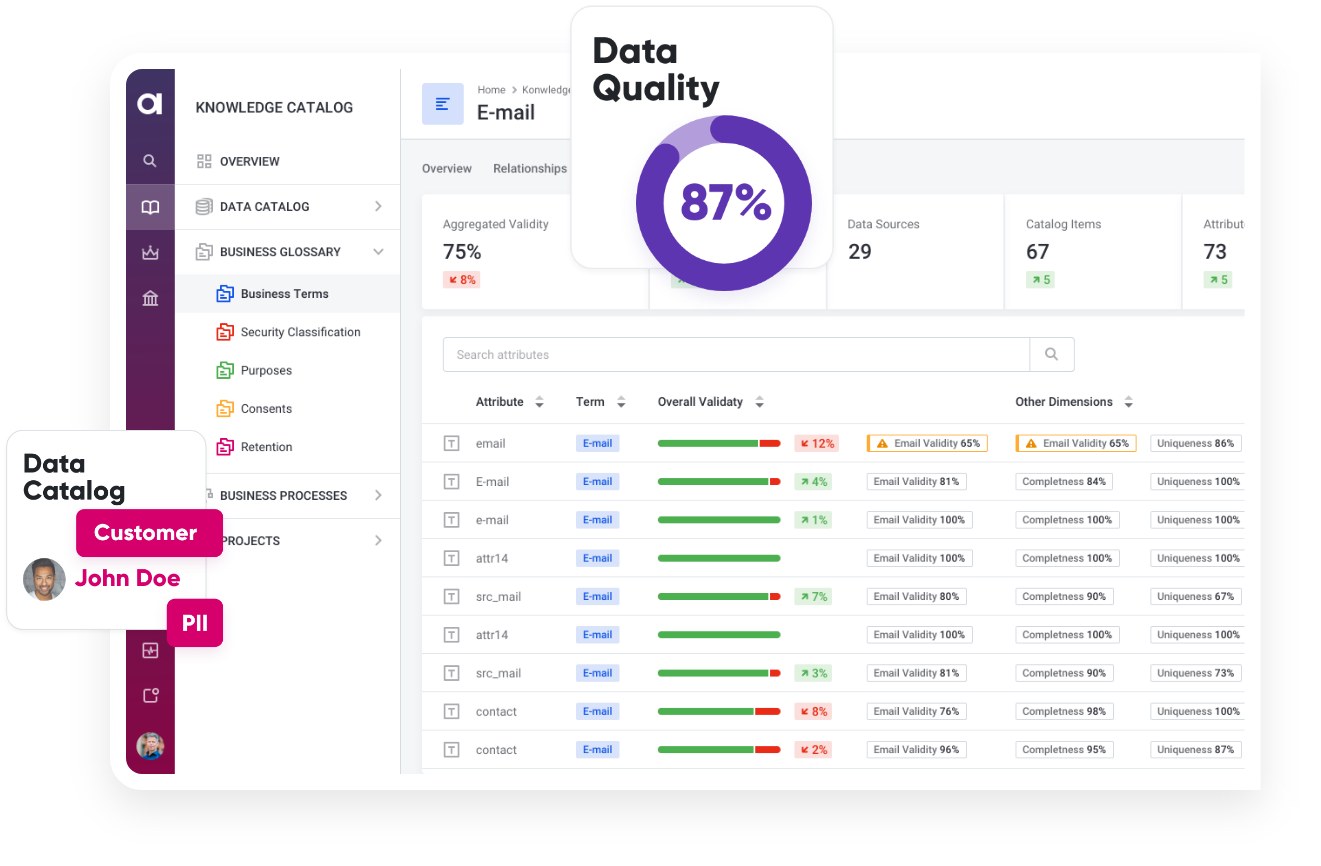This screenshot has width=1321, height=866.
Task: Click the e-mail attribute with 1% change
Action: 492,520
